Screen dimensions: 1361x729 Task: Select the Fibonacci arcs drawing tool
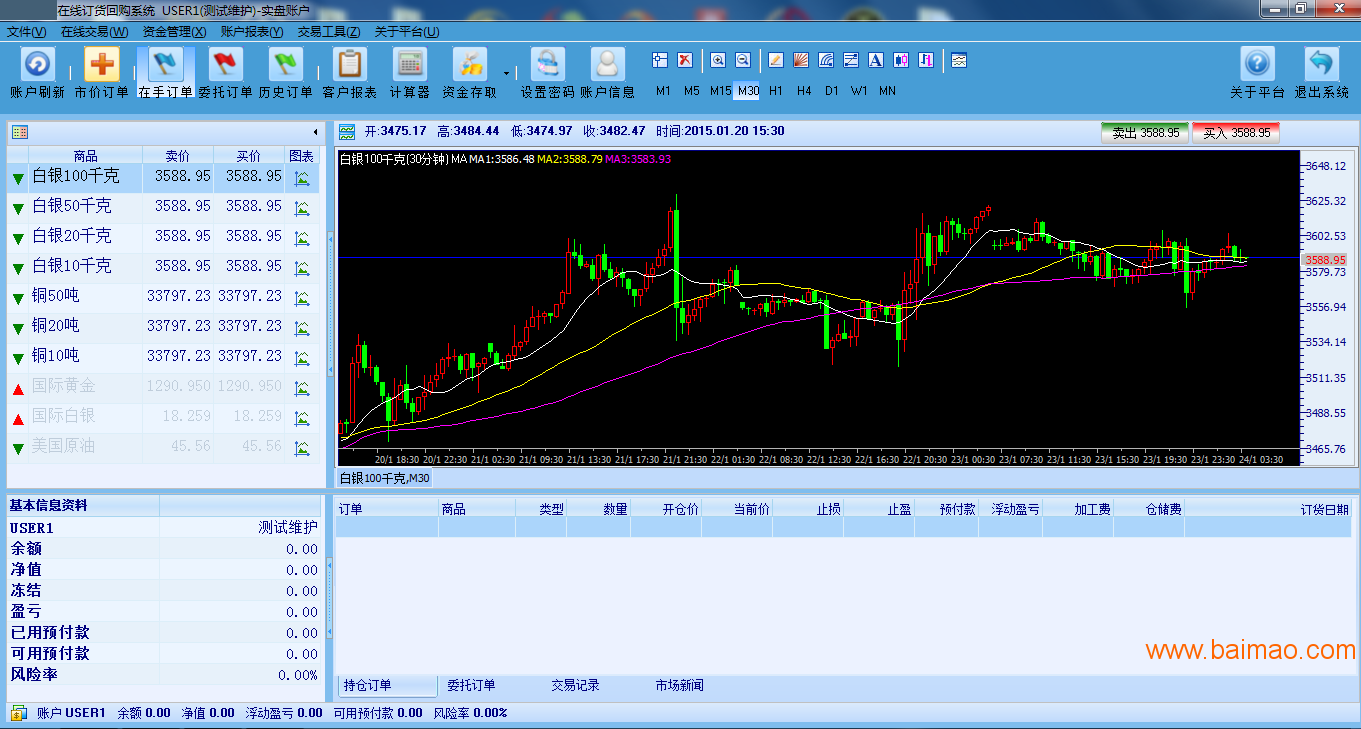826,60
